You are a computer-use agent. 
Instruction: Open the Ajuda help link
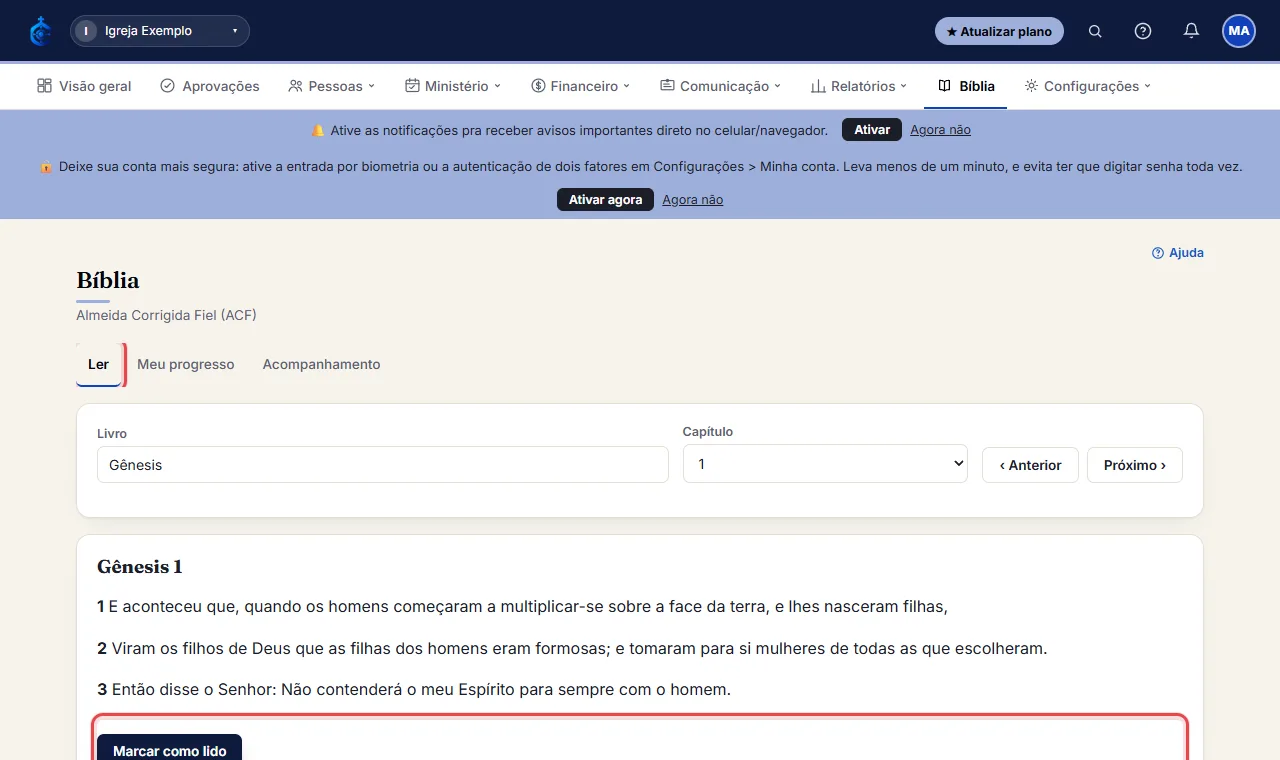1178,253
